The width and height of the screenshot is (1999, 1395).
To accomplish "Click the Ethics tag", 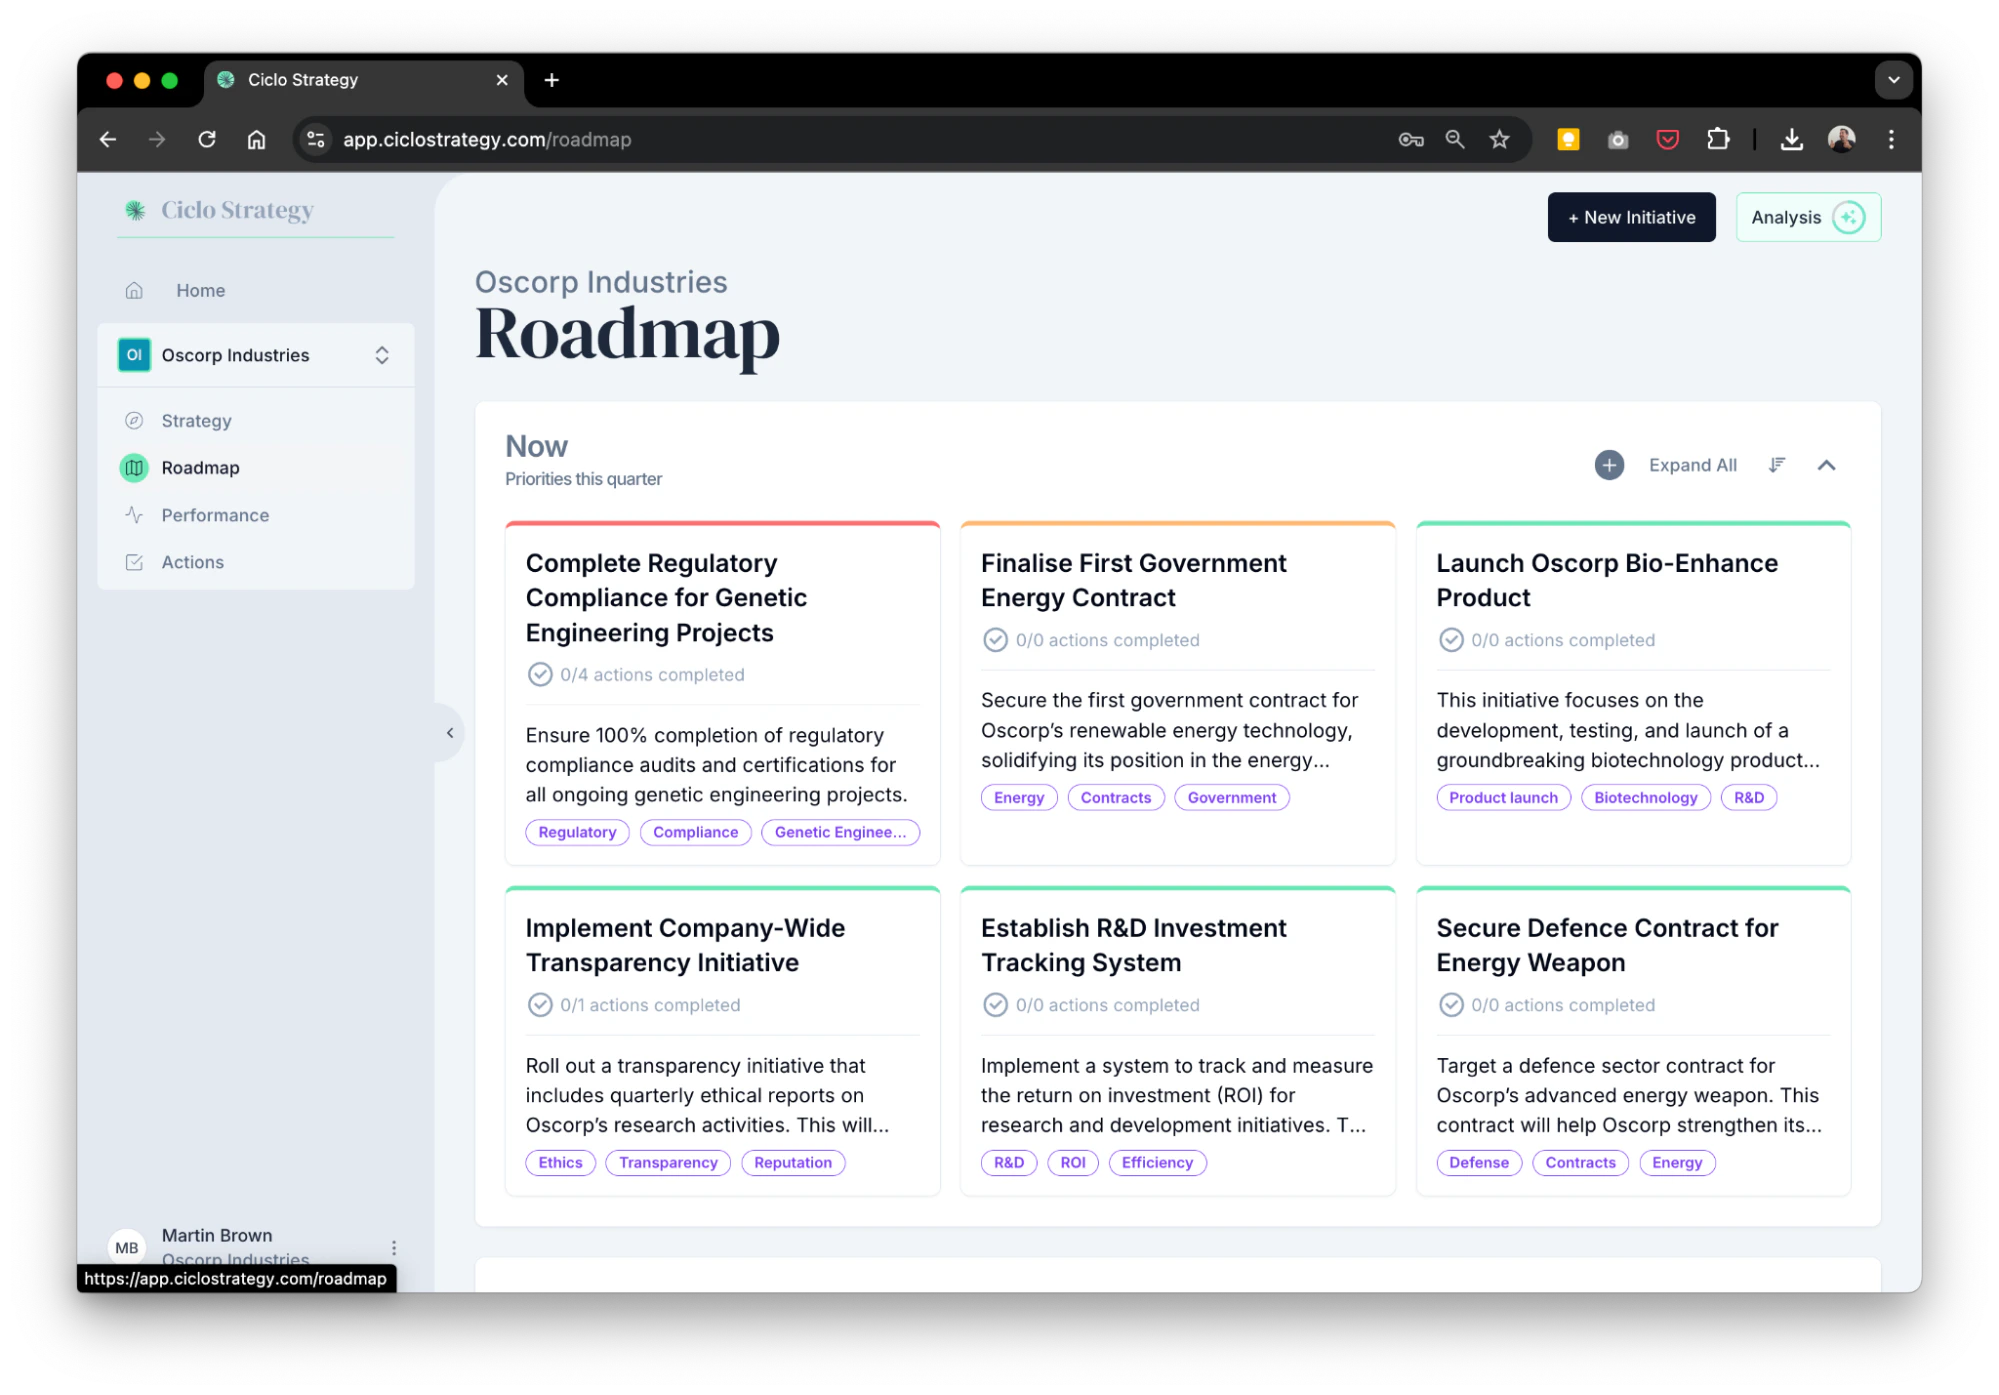I will click(x=560, y=1163).
